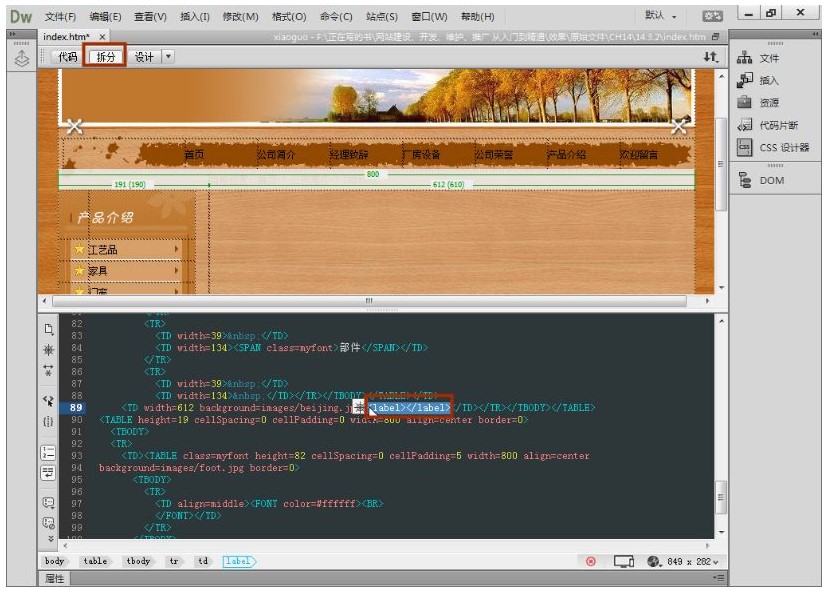Switch to 设计 (Design) view

pyautogui.click(x=144, y=57)
